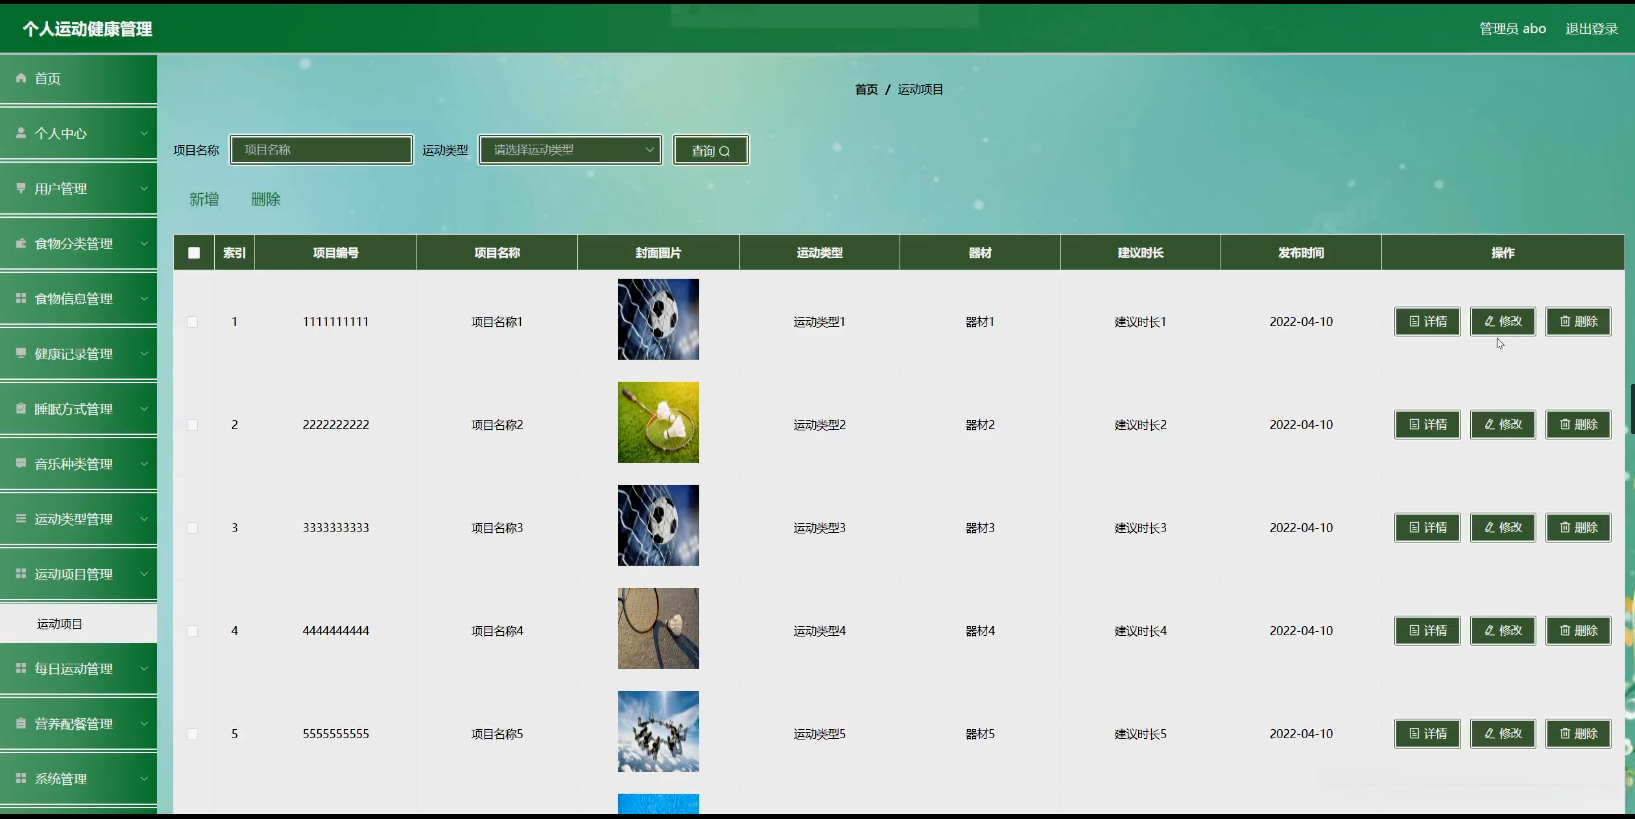Expand the 食物分类管理 sidebar menu
The image size is (1635, 819).
pos(79,243)
